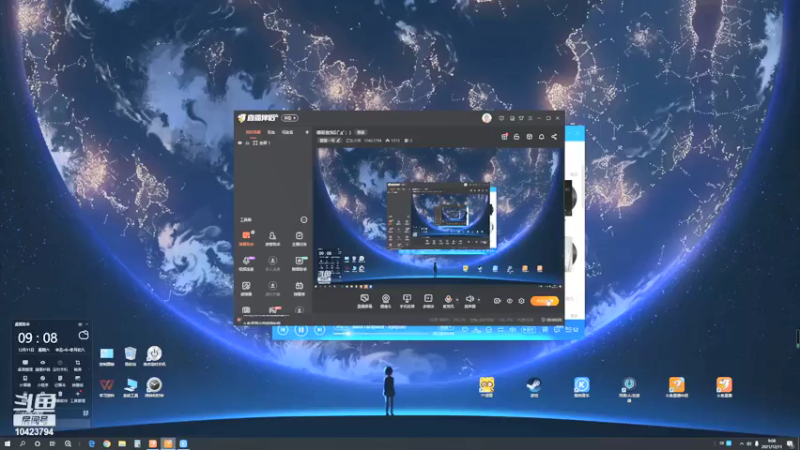800x450 pixels.
Task: Launch Chrome from the taskbar
Action: tap(107, 444)
